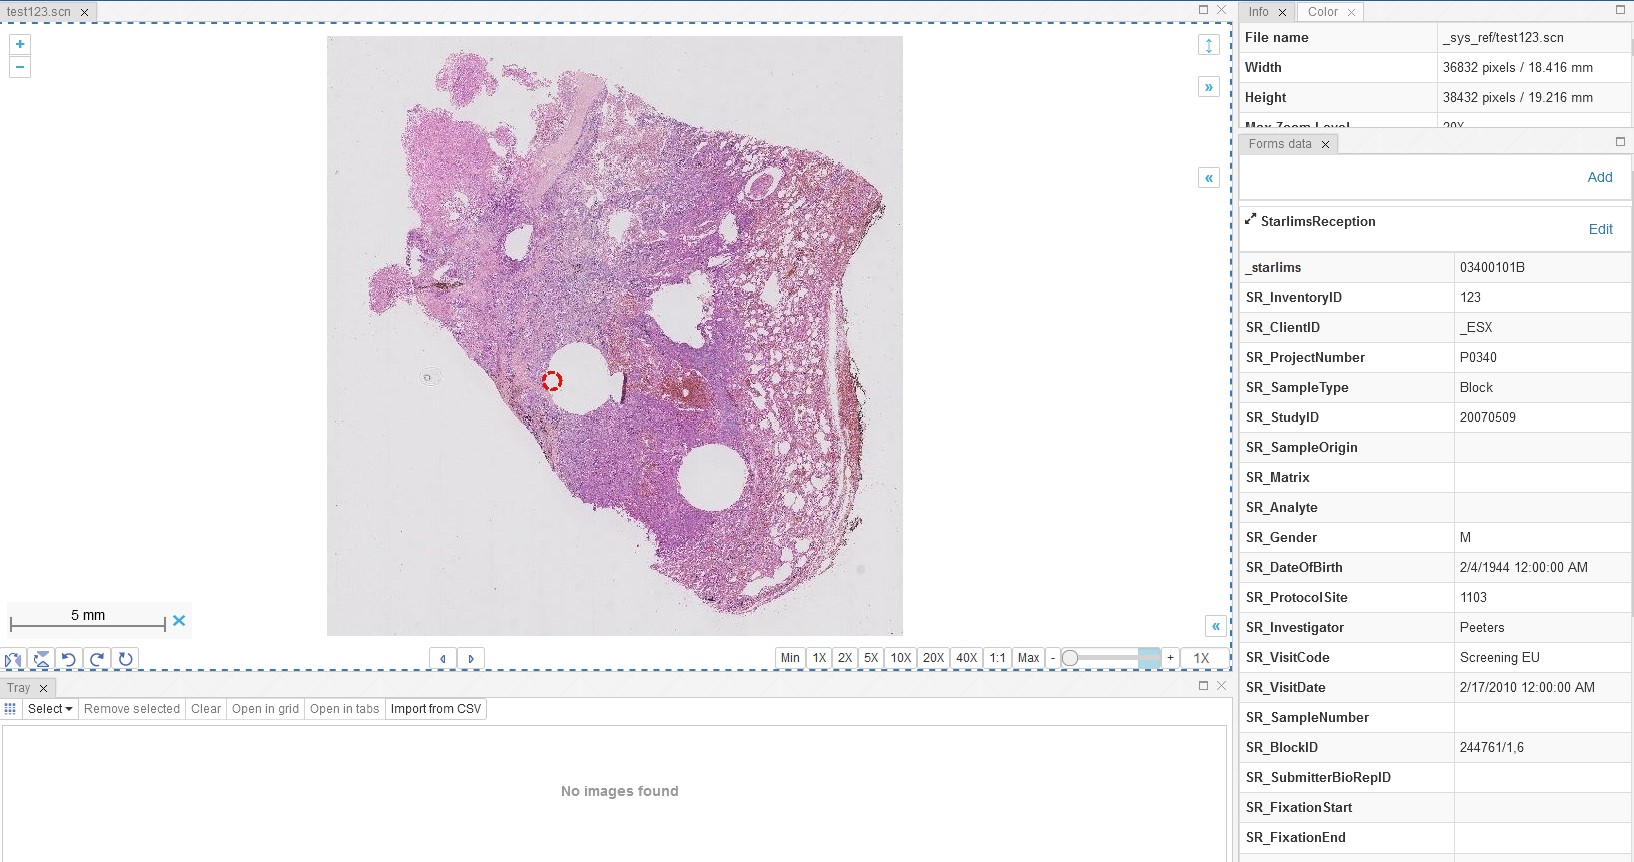The width and height of the screenshot is (1634, 862).
Task: Click Import from CSV button
Action: click(x=436, y=709)
